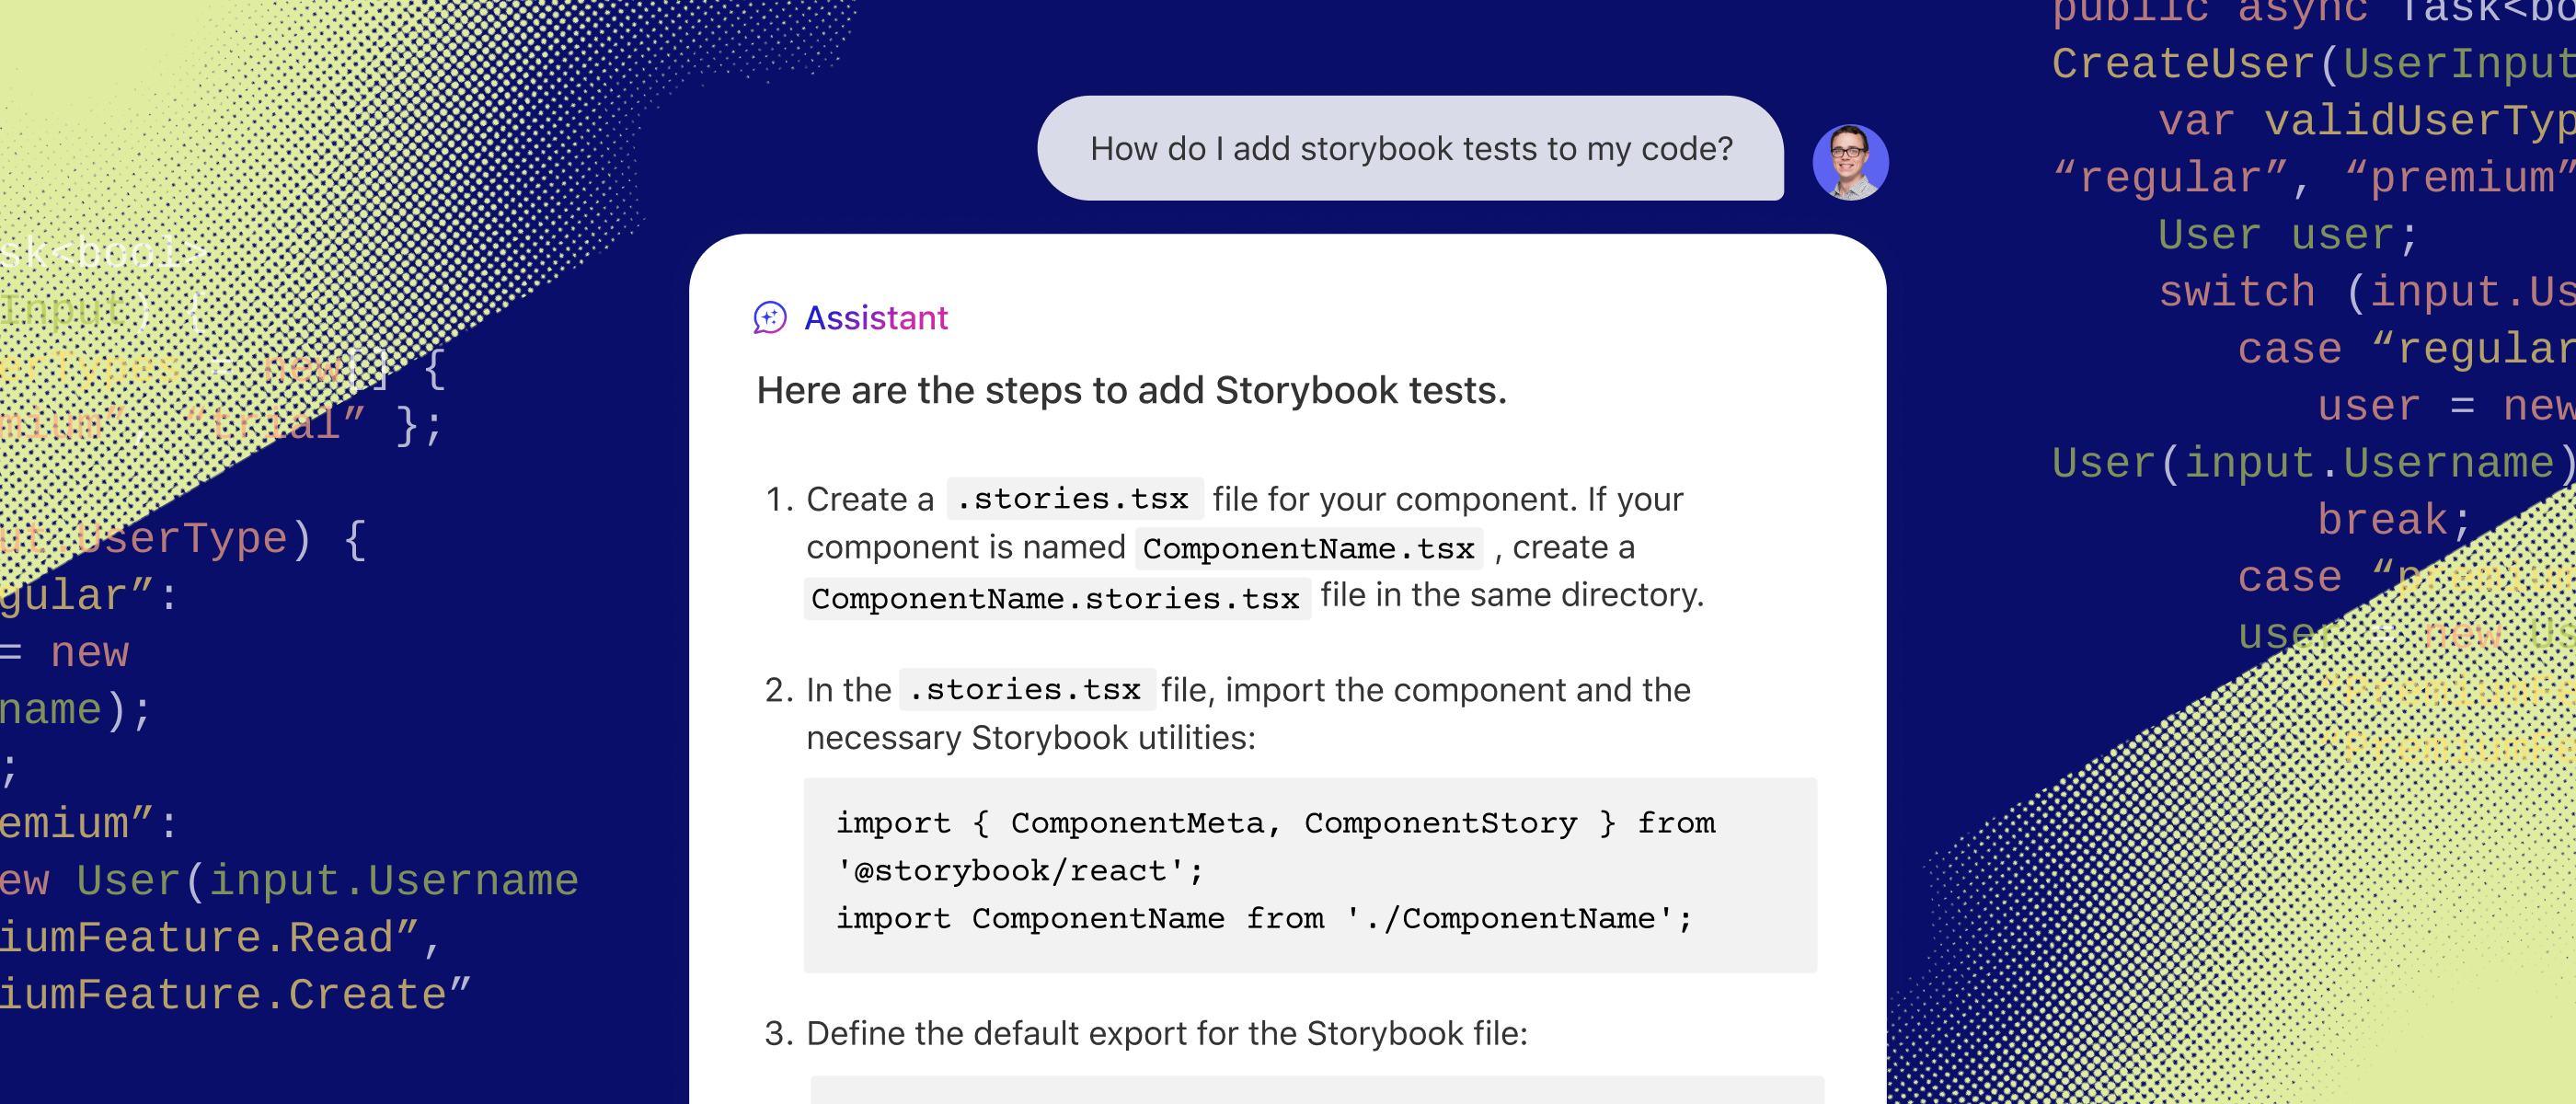Click the ComponentName.stories.tsx inline code chip
Screen dimensions: 2576x1104
tap(1055, 598)
